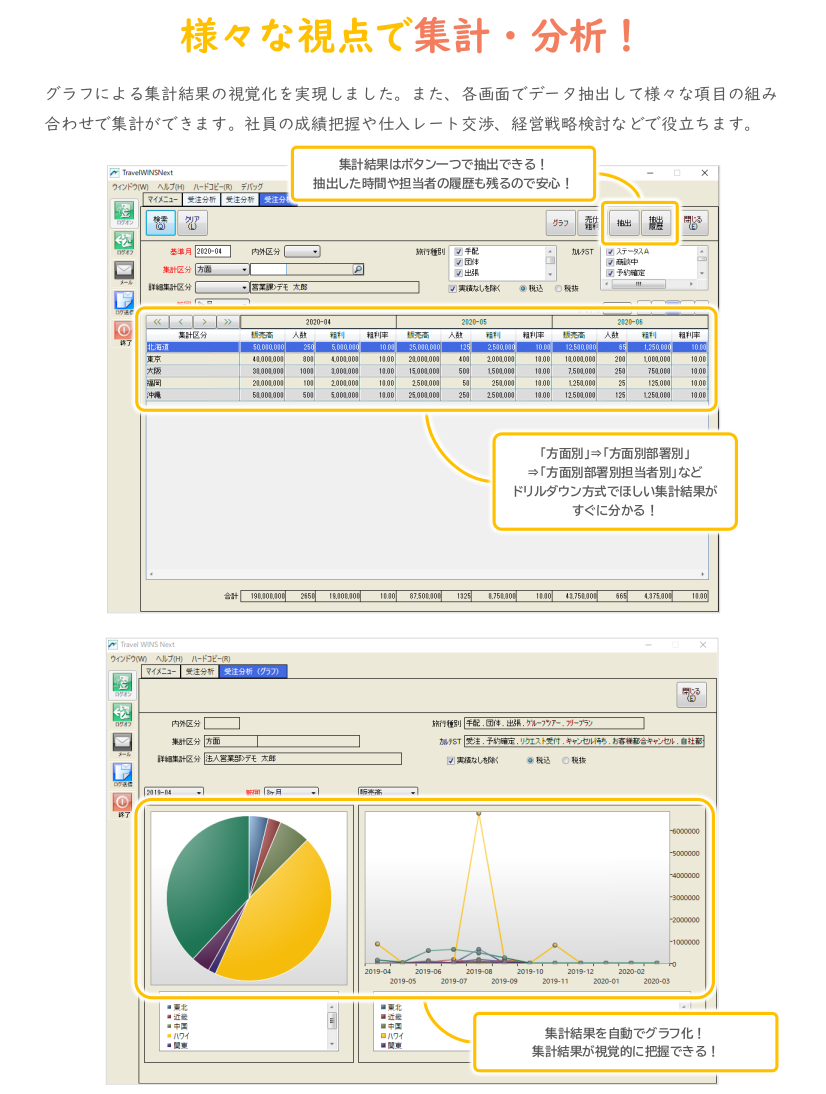Open the メール icon in the upper window sidebar
The width and height of the screenshot is (826, 1094).
123,271
